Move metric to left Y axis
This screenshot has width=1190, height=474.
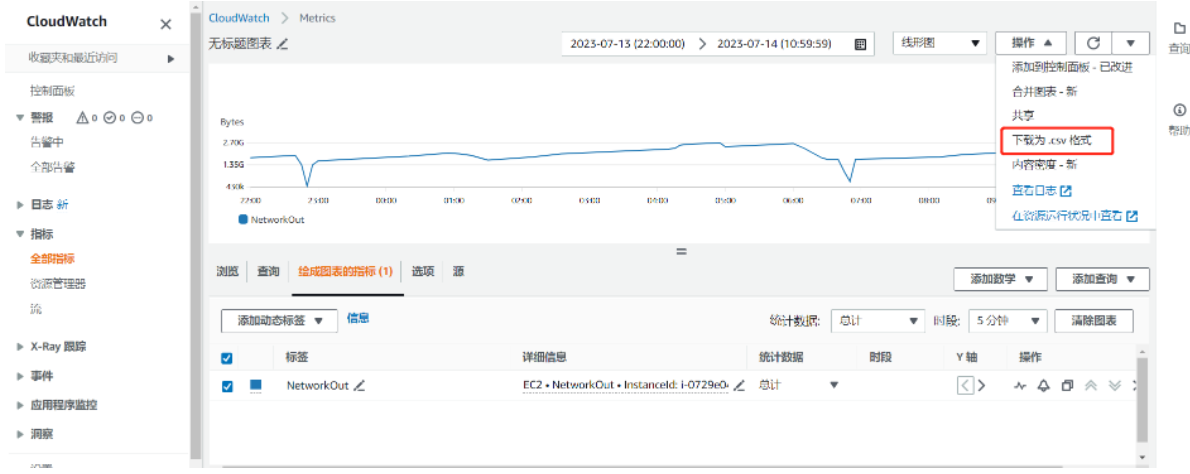965,385
